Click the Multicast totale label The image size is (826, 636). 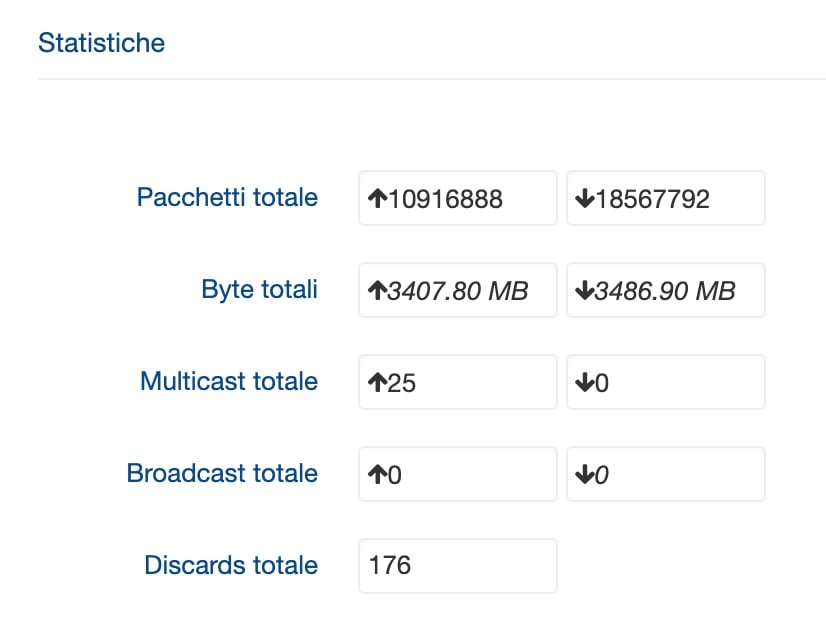coord(229,381)
